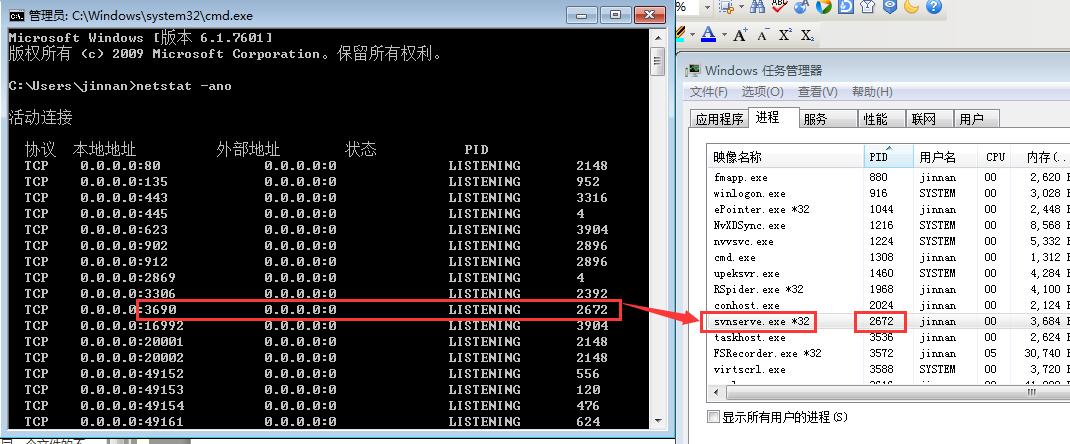Select the virtscrl.exe process row
The image size is (1070, 444).
pyautogui.click(x=888, y=370)
